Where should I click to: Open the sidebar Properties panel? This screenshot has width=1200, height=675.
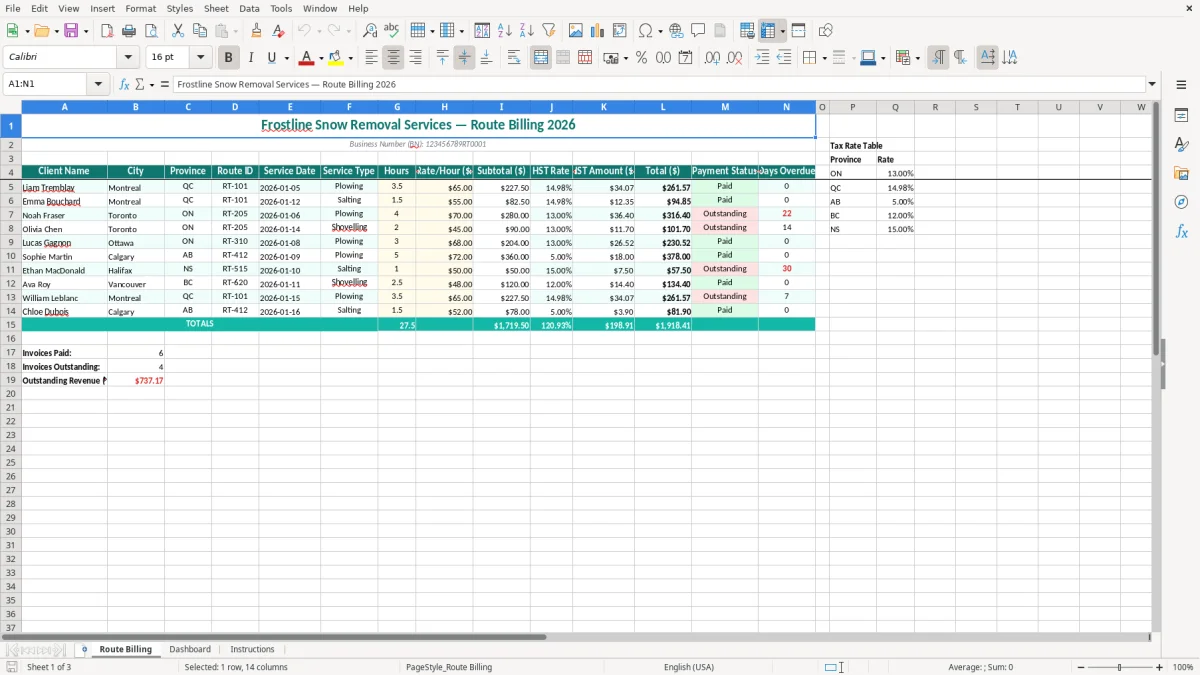pyautogui.click(x=1181, y=116)
